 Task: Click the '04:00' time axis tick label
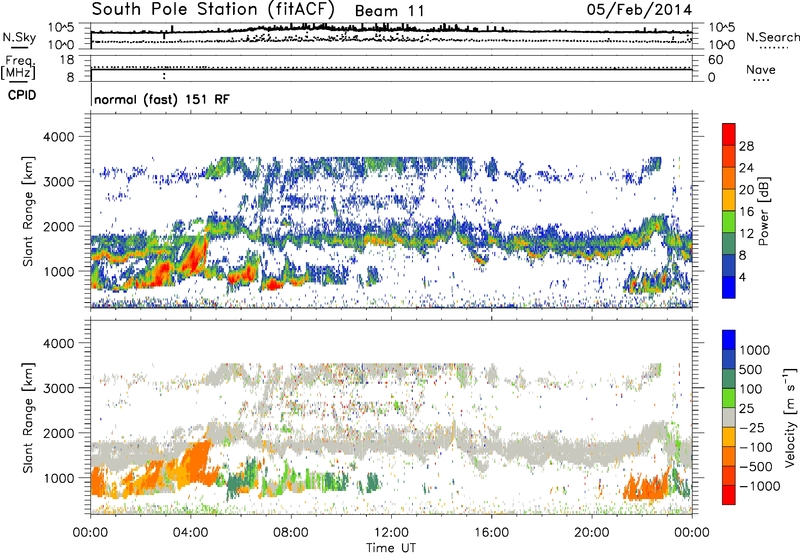[190, 533]
